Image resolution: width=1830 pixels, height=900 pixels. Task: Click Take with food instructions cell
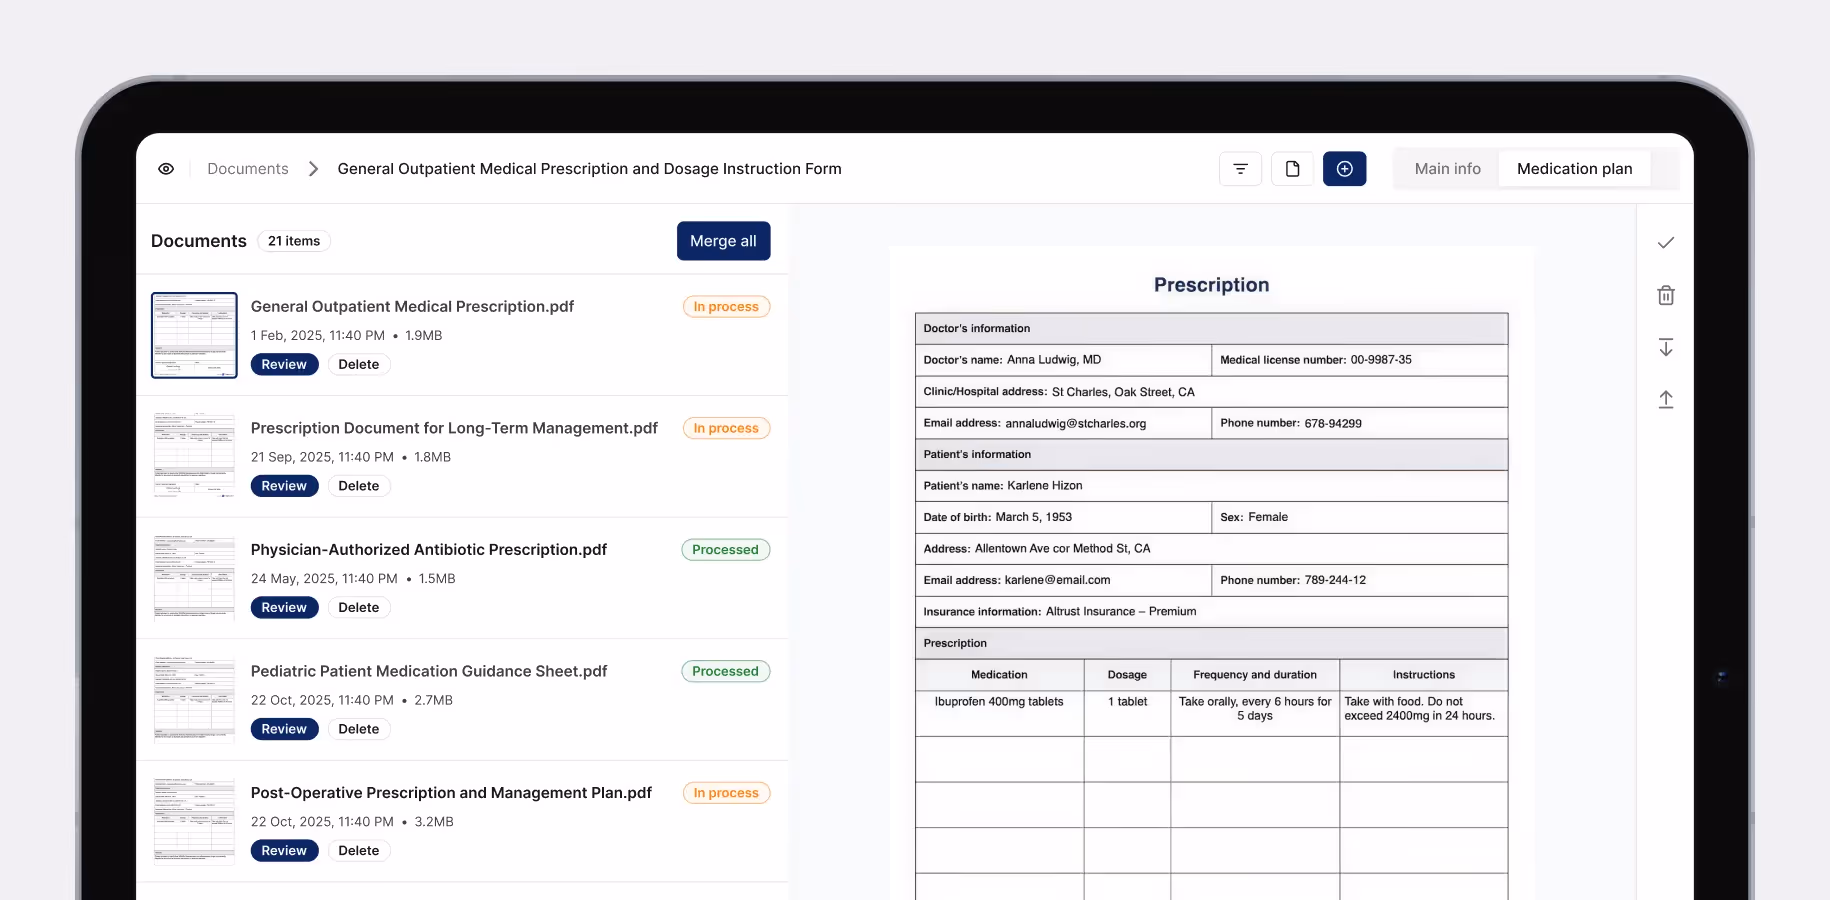coord(1423,713)
